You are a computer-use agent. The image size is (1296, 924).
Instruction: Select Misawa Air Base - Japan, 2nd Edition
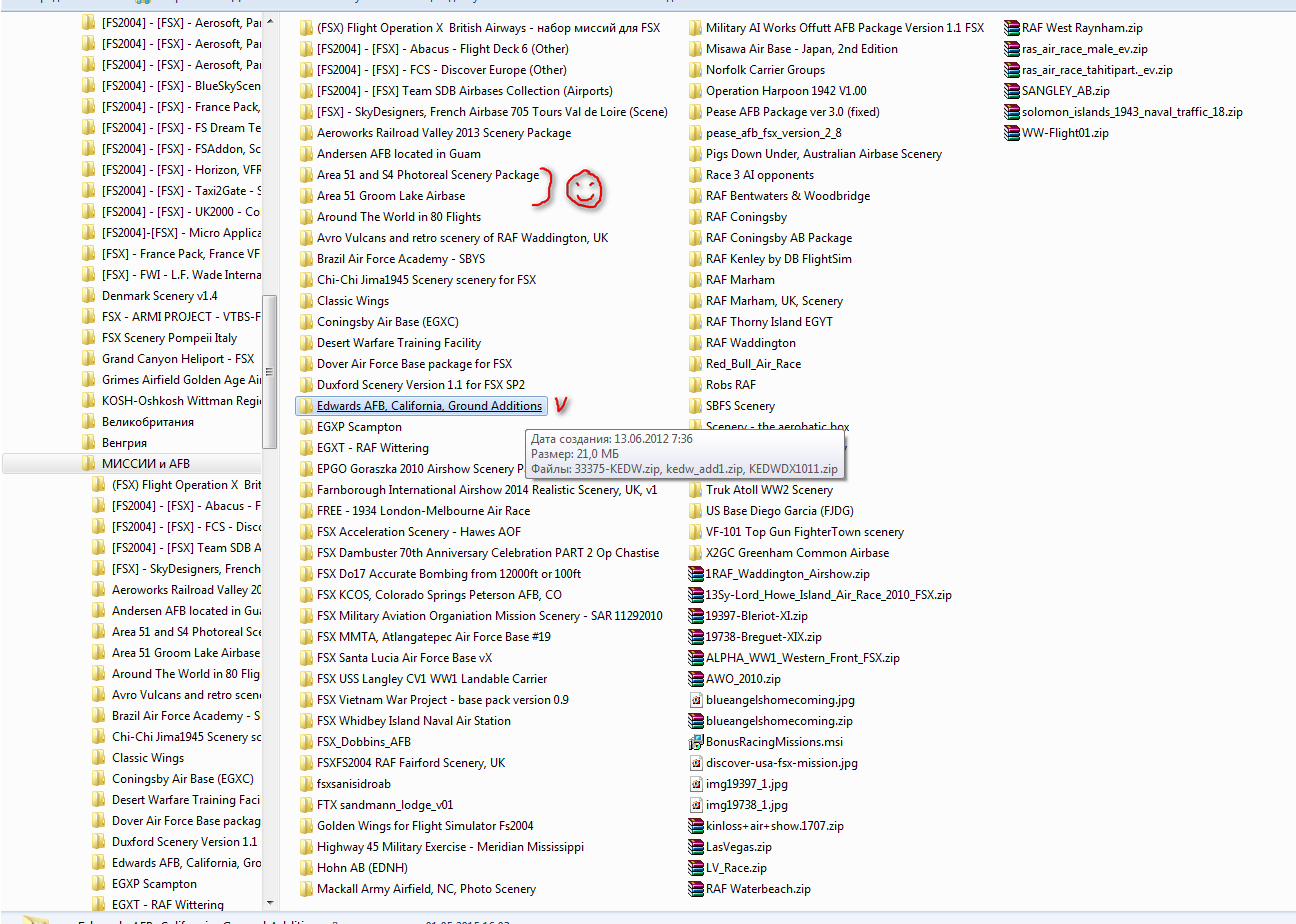click(802, 49)
